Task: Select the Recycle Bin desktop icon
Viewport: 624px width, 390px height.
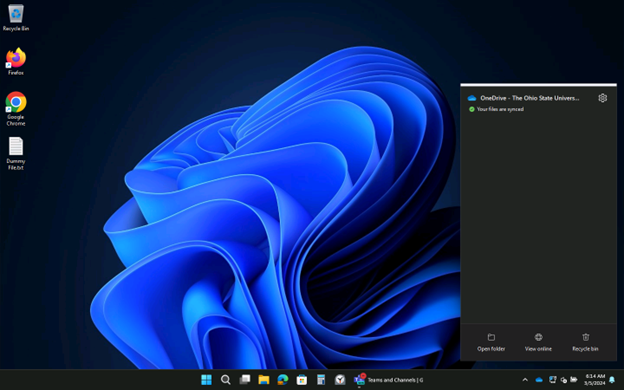Action: tap(16, 18)
